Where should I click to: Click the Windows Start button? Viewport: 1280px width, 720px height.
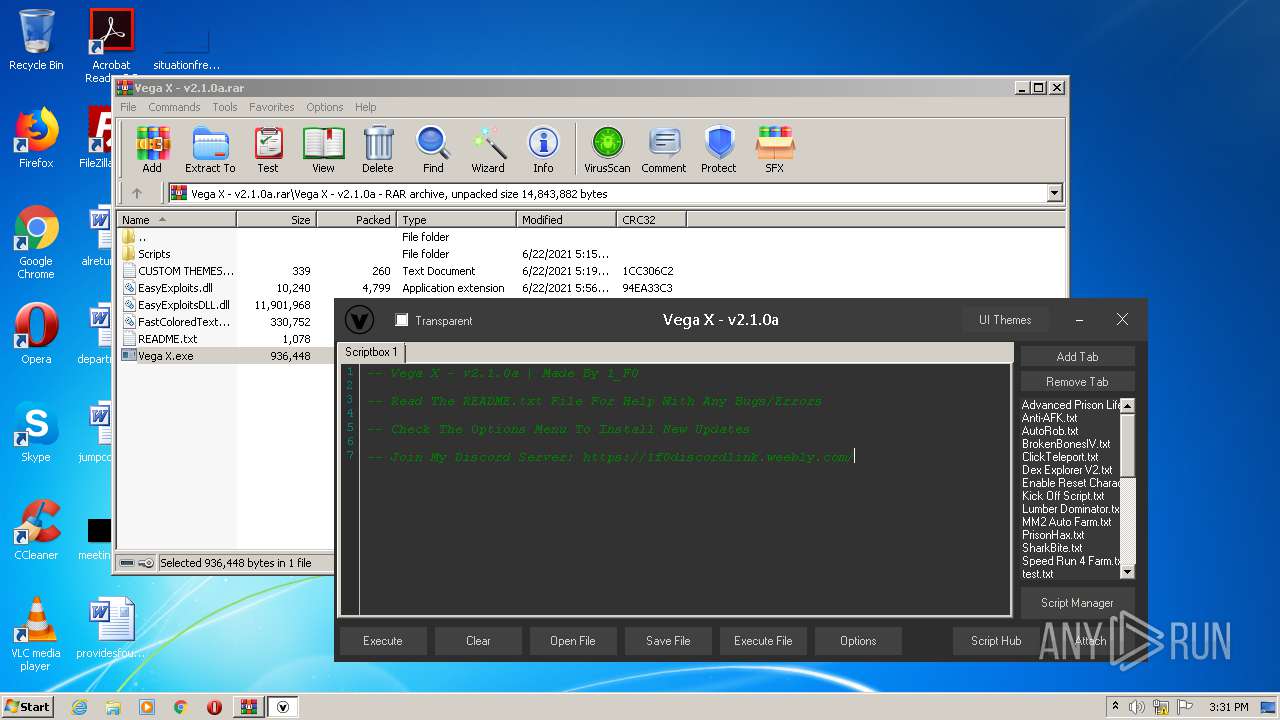27,707
